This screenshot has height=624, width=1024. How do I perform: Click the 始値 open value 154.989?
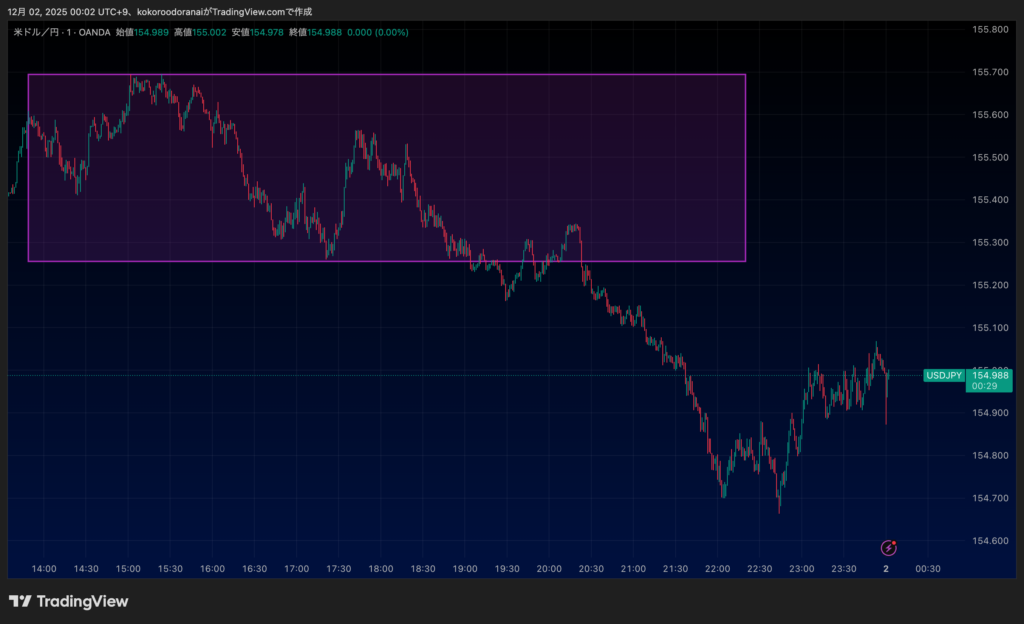click(x=152, y=32)
